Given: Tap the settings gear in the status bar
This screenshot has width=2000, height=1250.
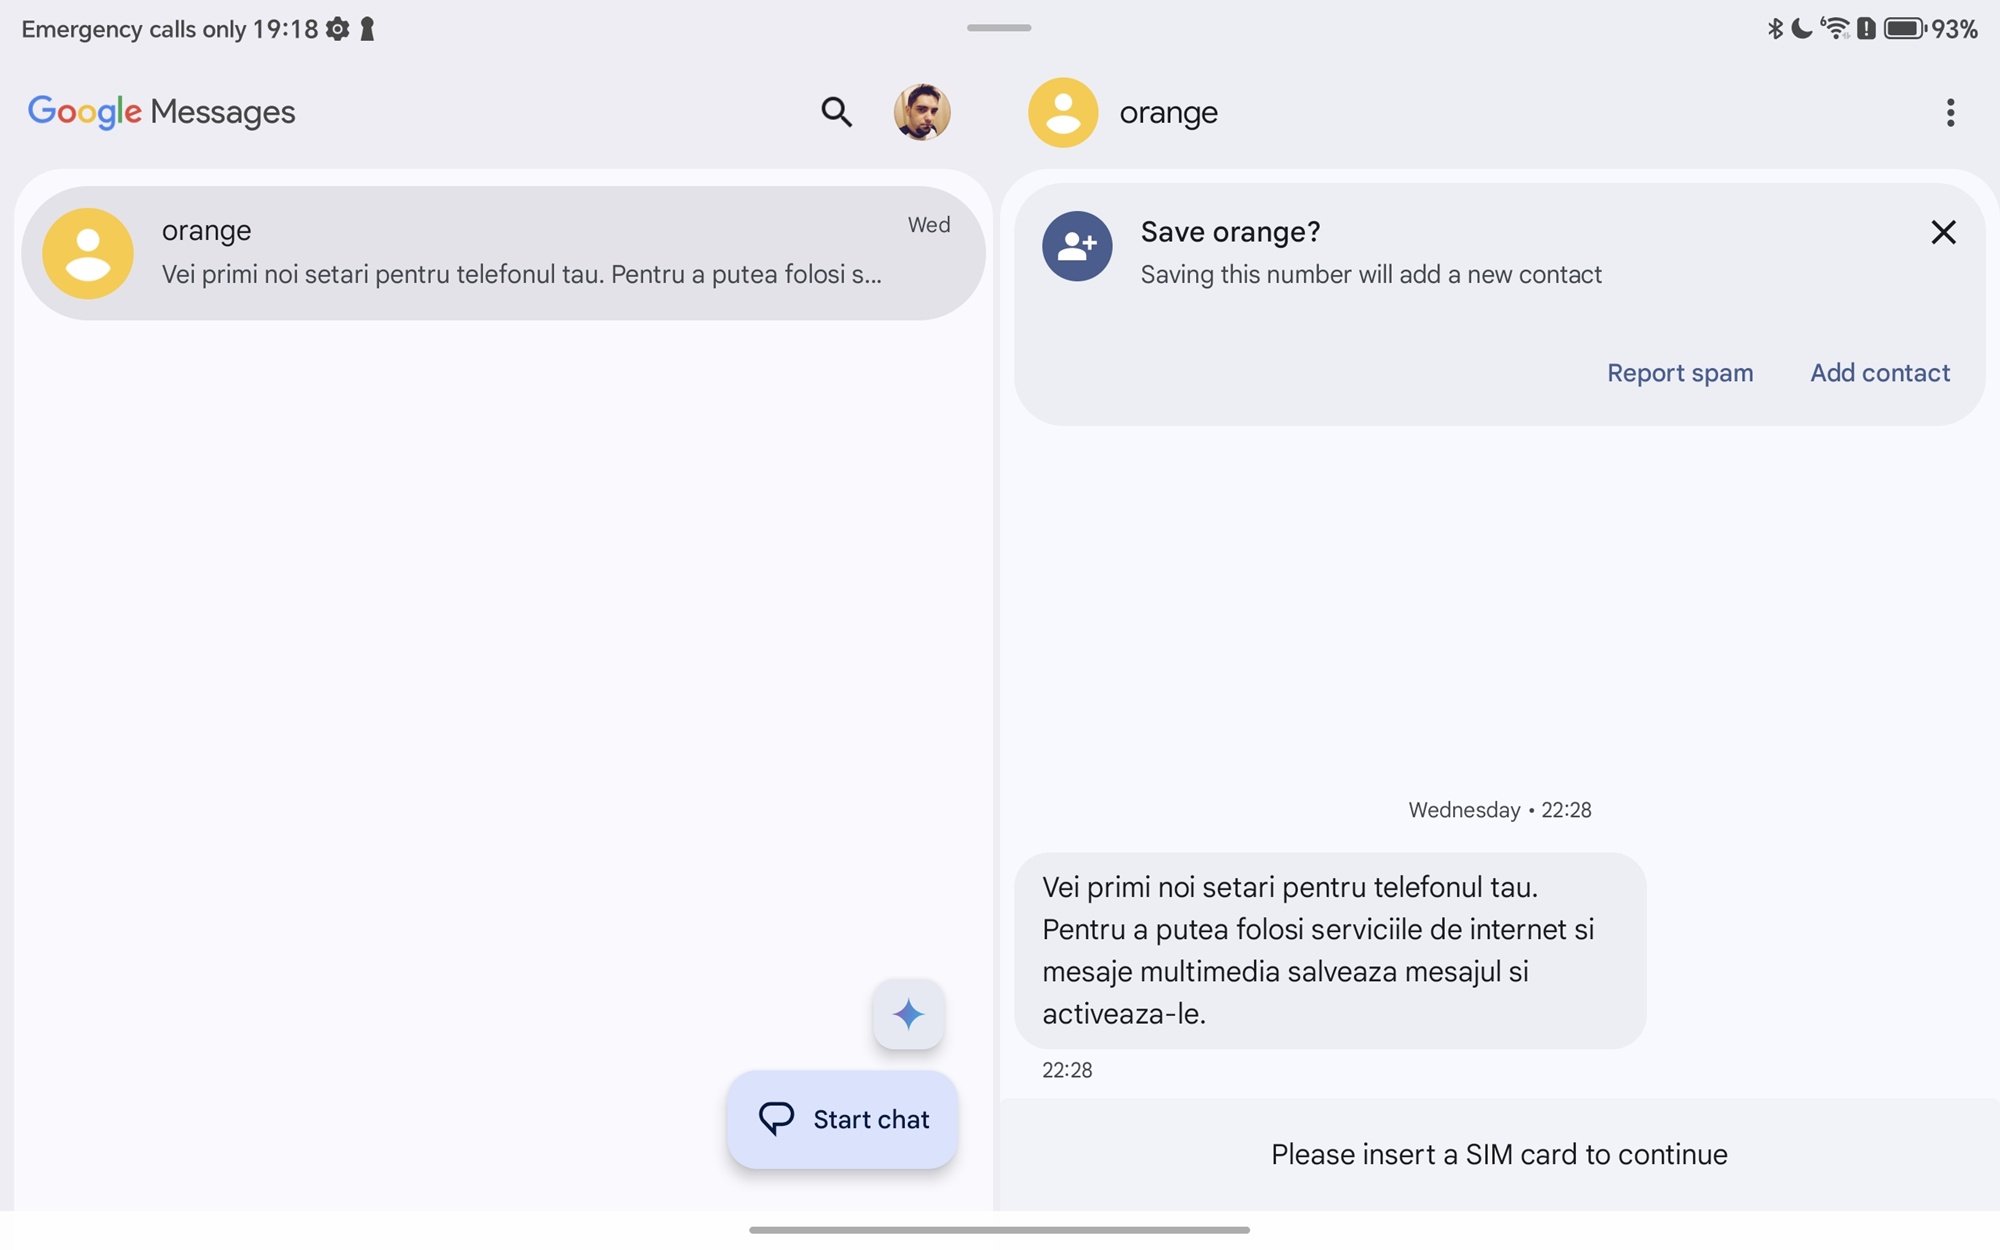Looking at the screenshot, I should click(338, 29).
